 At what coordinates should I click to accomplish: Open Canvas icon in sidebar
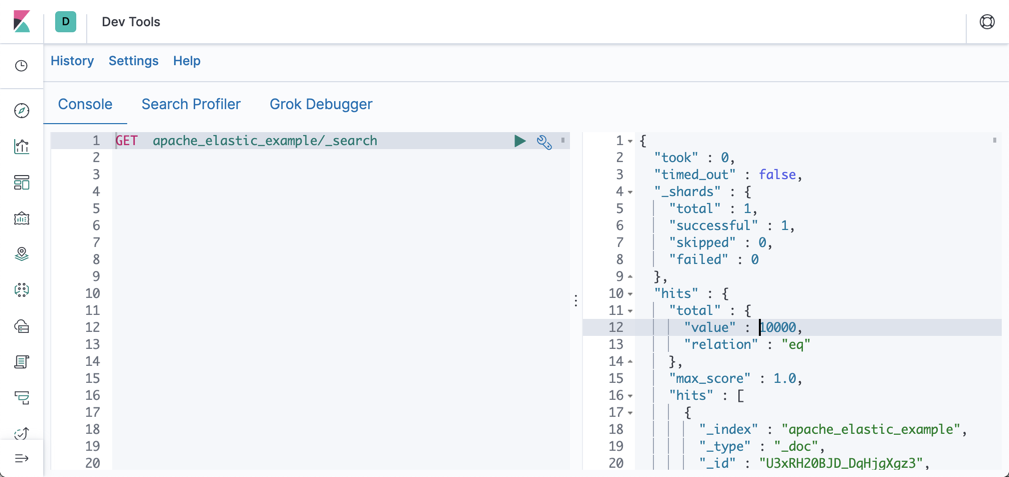pyautogui.click(x=21, y=218)
